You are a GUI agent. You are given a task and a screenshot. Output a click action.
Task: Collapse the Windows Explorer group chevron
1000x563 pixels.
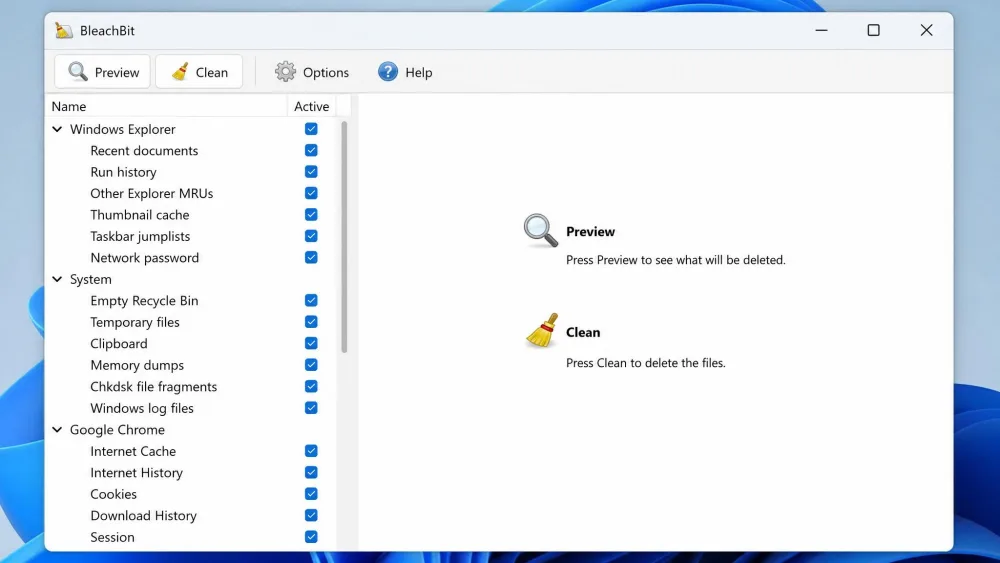[x=57, y=129]
